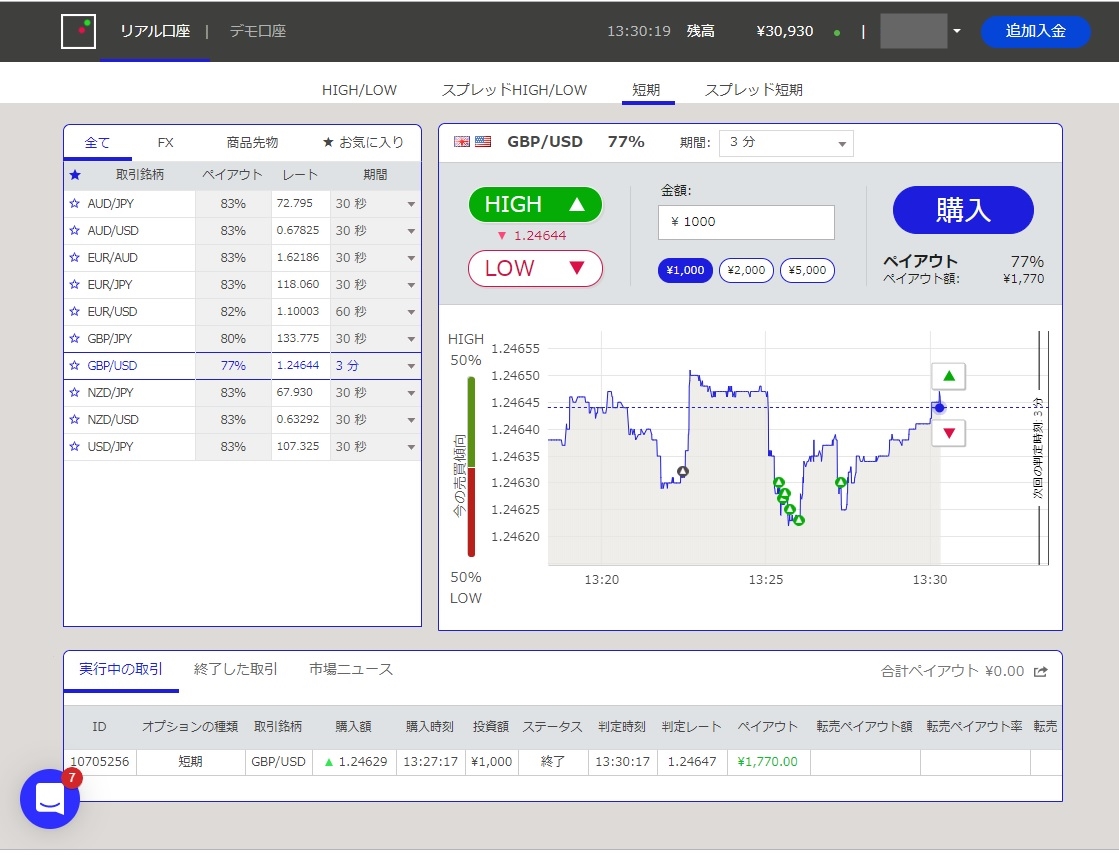Switch to スプレッドHIGH/LOW tab
This screenshot has width=1119, height=855.
click(x=514, y=90)
